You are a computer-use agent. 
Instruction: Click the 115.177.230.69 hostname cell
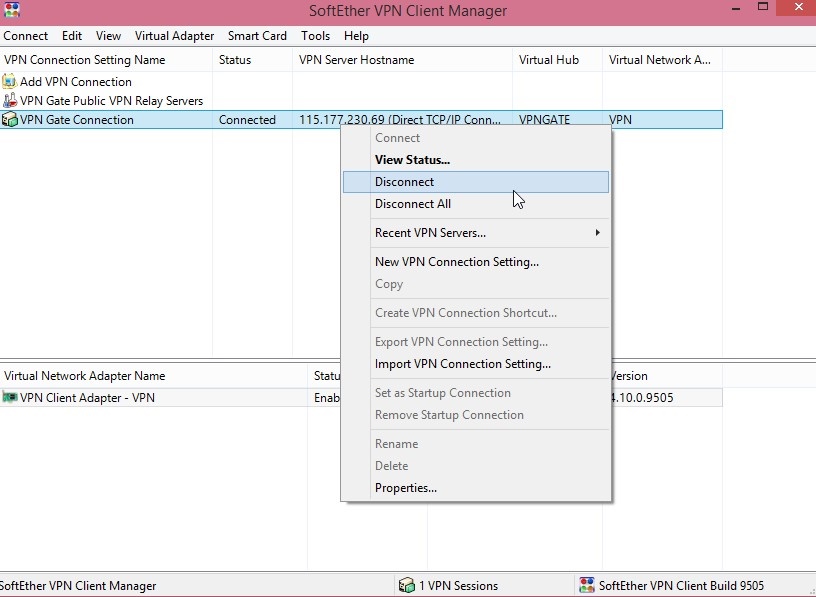coord(400,120)
